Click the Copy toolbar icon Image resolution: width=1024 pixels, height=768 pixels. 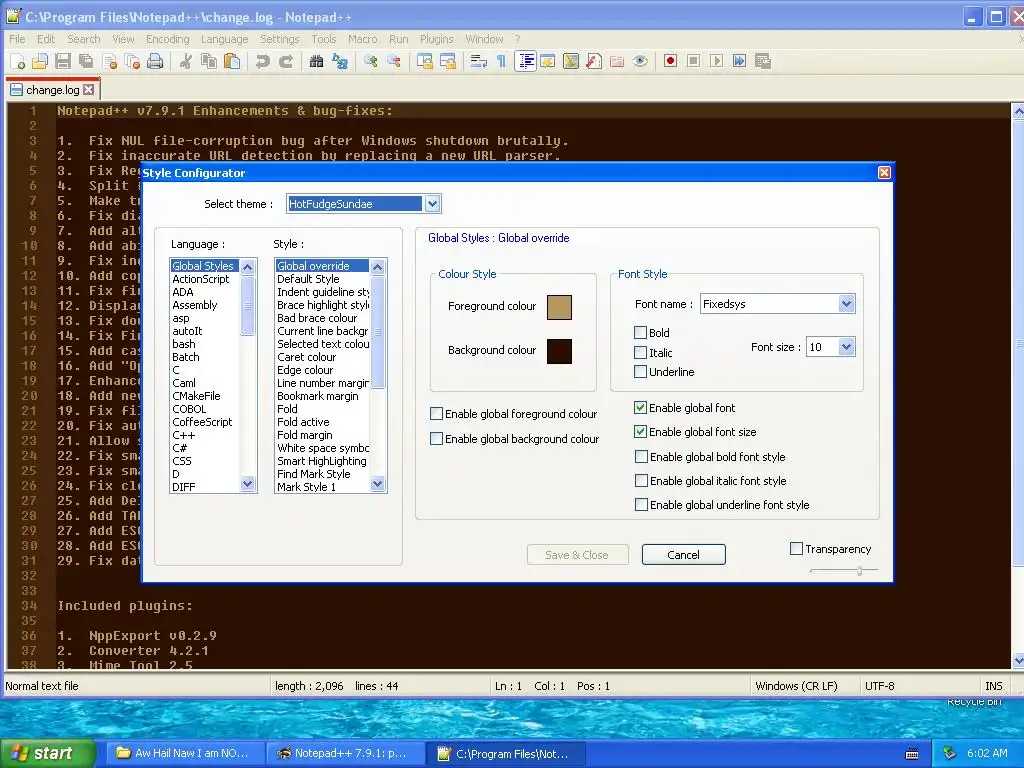[209, 61]
